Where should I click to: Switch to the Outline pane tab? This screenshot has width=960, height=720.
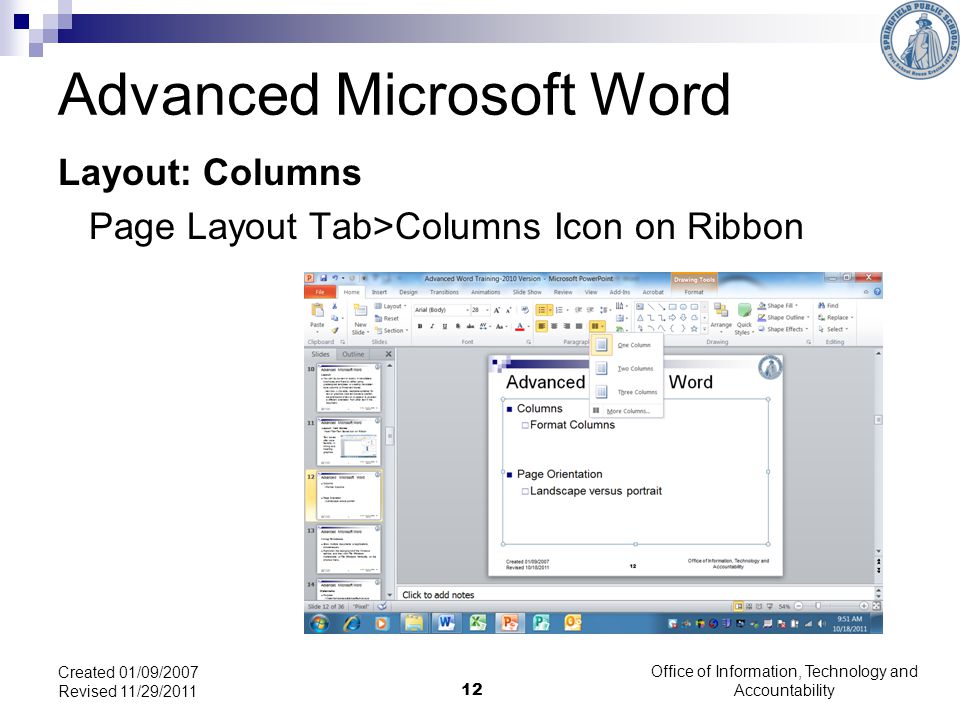click(x=353, y=354)
